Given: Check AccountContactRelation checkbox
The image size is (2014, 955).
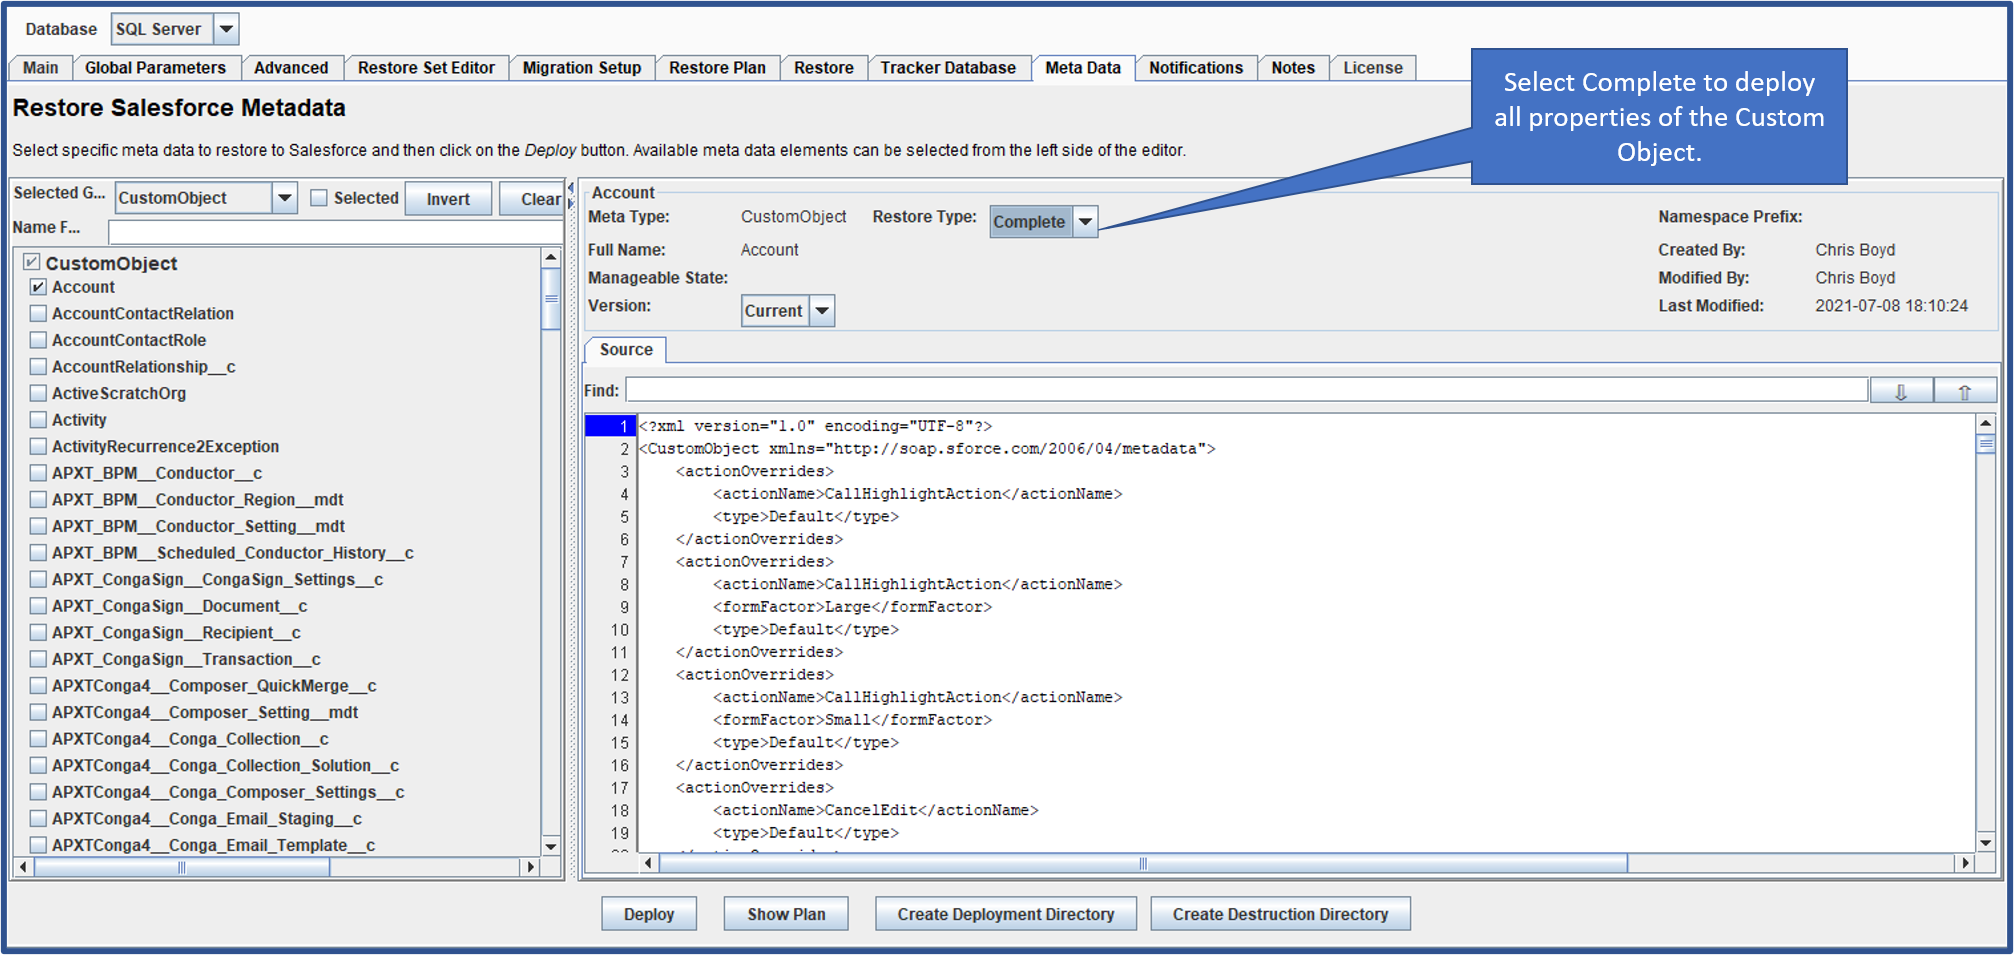Looking at the screenshot, I should (x=38, y=314).
